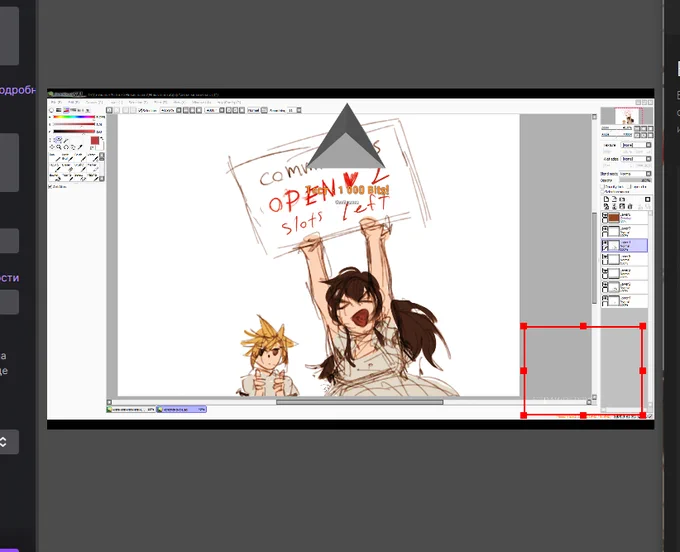Screen dimensions: 680x552
Task: Transfer layer down button
Action: tap(606, 206)
